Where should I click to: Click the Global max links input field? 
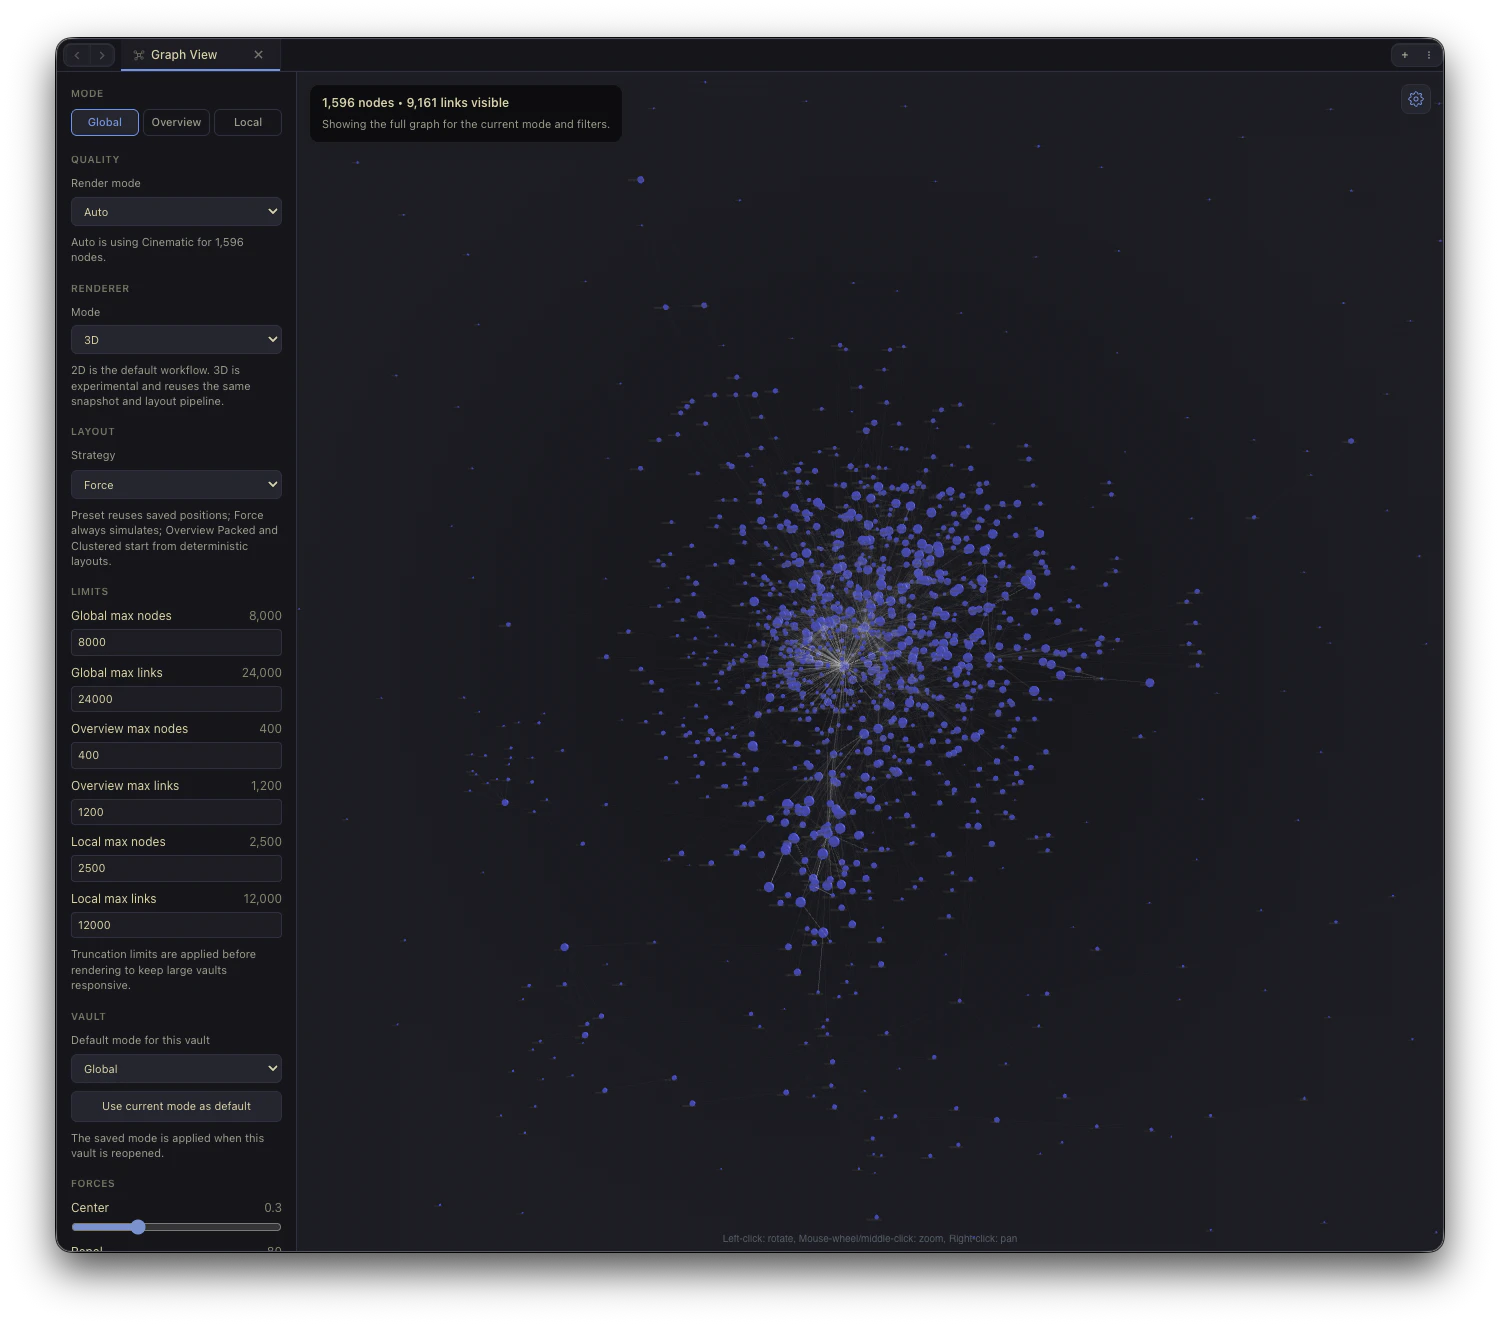click(176, 699)
